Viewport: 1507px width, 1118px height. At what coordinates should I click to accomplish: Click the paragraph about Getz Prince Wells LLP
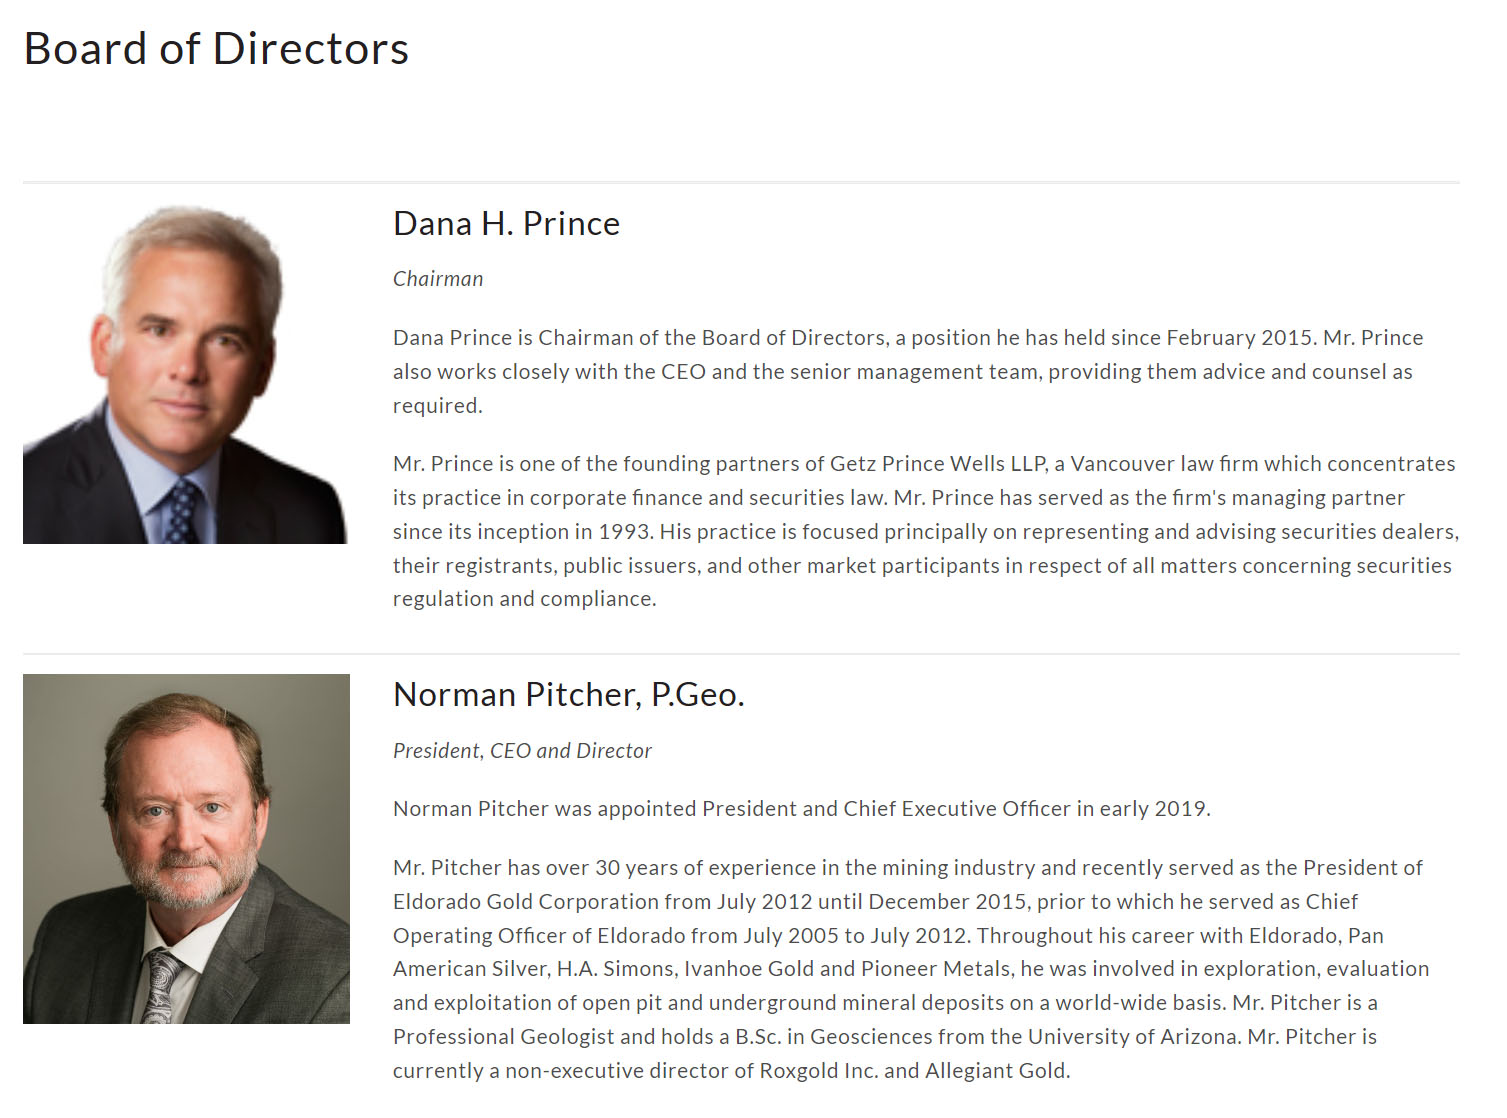[926, 531]
